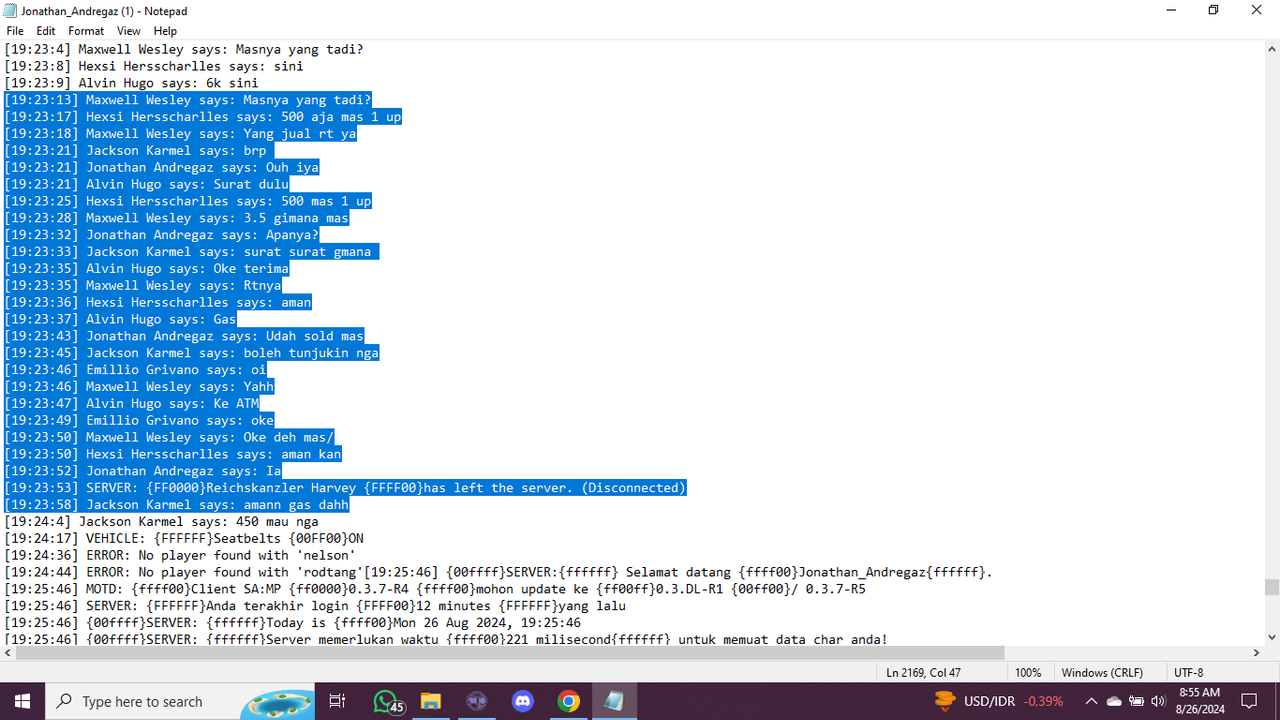Click the OneDrive cloud tray icon

1114,701
